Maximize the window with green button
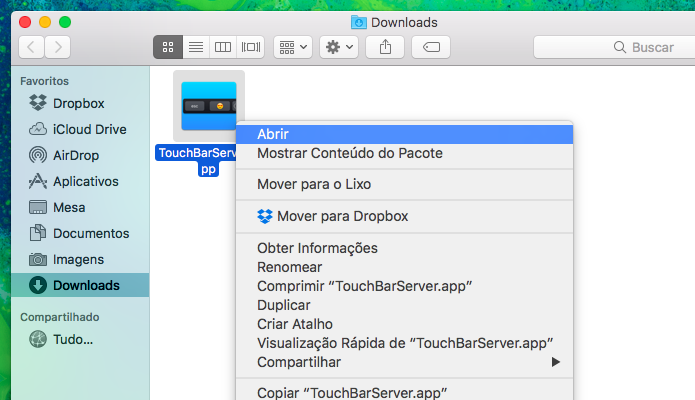The height and width of the screenshot is (400, 695). coord(65,22)
